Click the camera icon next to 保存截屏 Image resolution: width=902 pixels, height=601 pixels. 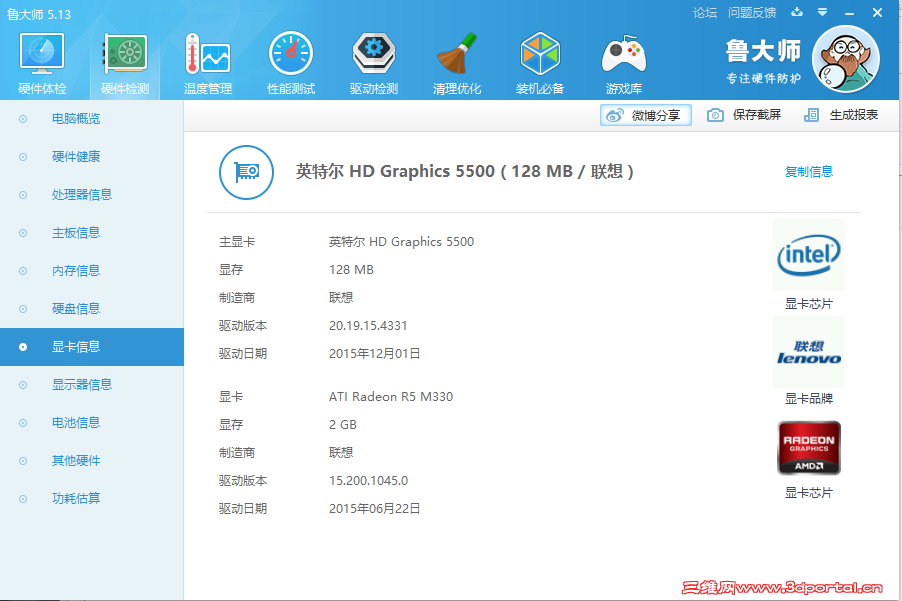715,115
